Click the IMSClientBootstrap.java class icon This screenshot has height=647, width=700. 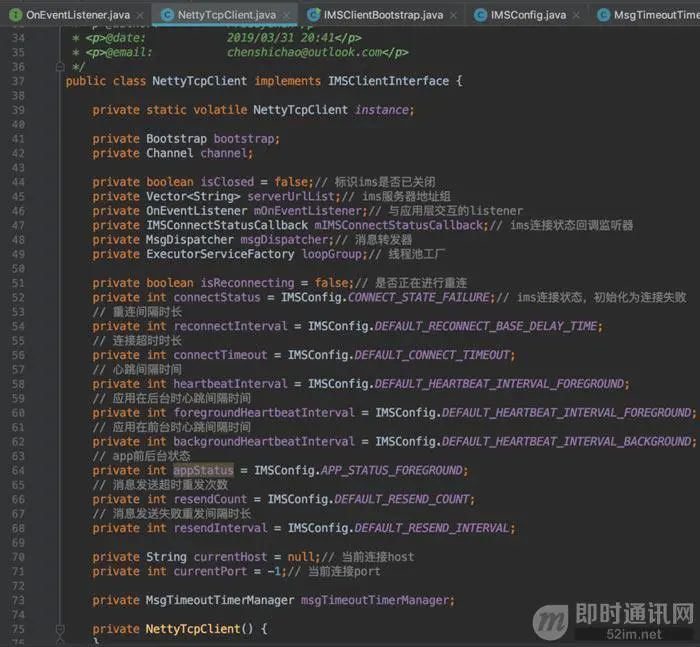coord(313,15)
